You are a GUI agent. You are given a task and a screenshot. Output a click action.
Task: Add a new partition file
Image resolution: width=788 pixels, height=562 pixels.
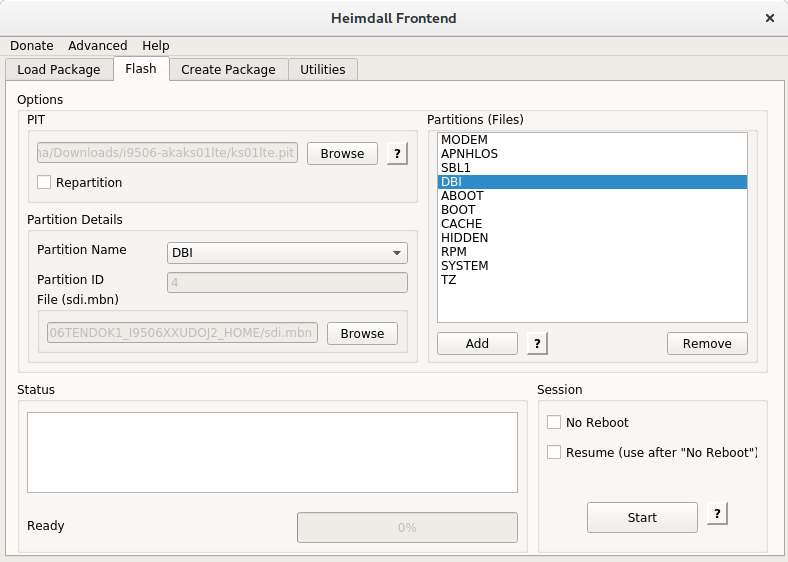(x=477, y=343)
